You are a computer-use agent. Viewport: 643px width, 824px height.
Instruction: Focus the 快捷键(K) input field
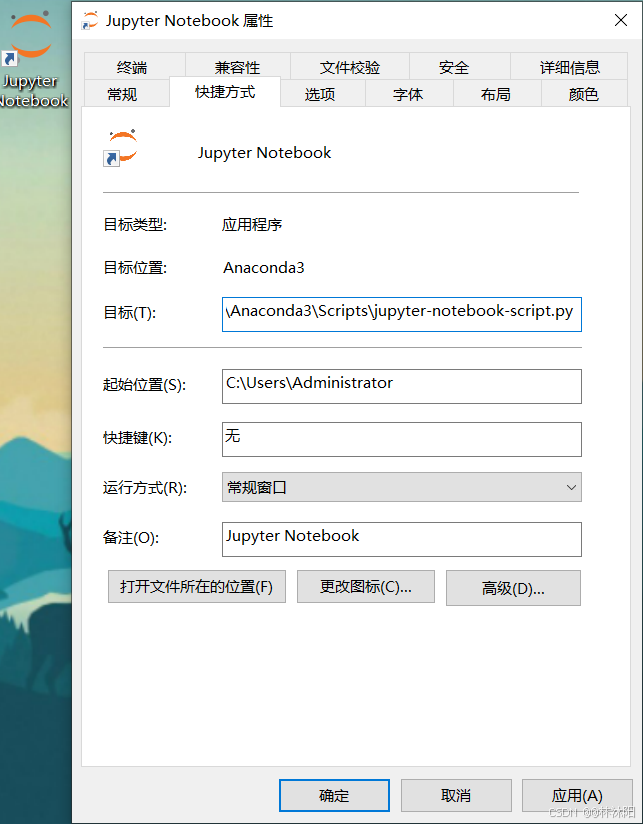click(x=401, y=439)
